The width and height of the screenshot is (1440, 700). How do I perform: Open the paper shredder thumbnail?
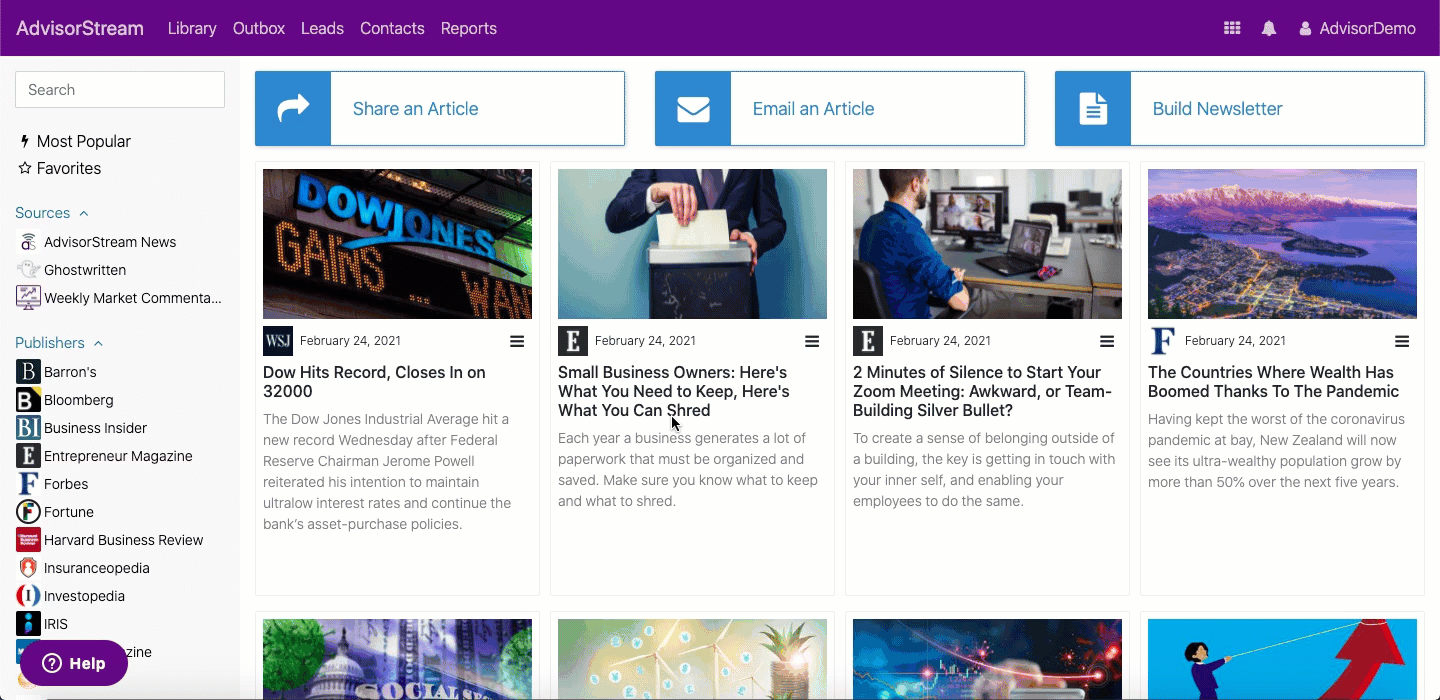(692, 244)
